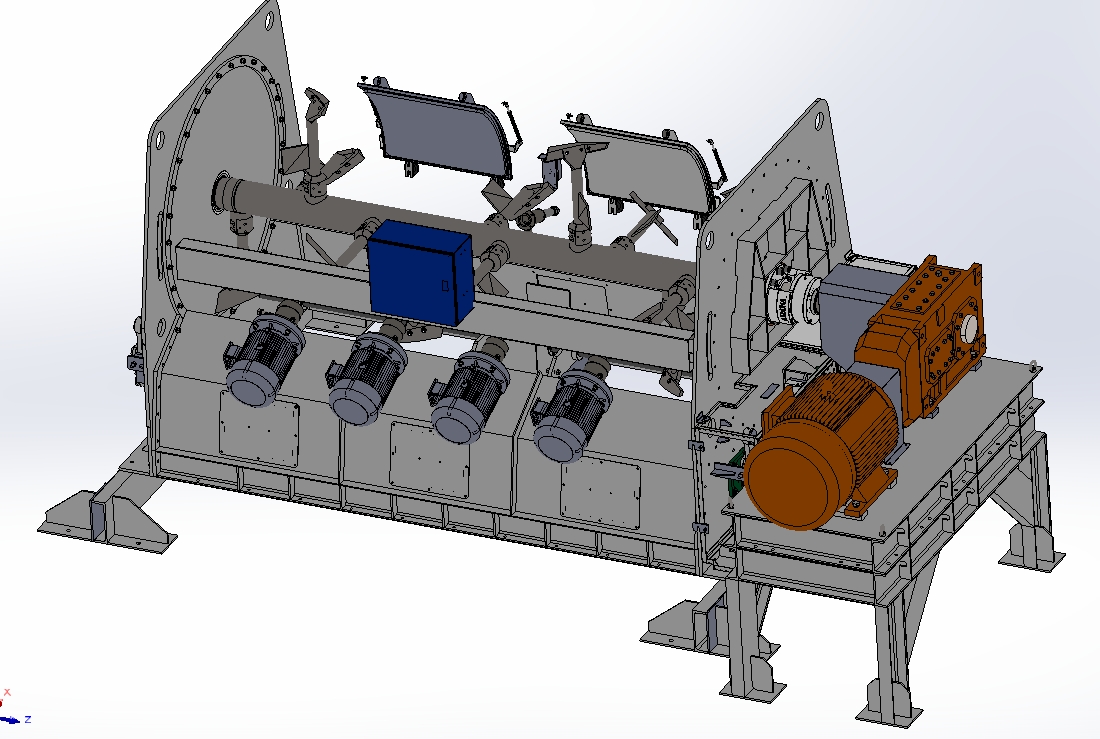1100x739 pixels.
Task: Select the left open hatch door
Action: (437, 128)
